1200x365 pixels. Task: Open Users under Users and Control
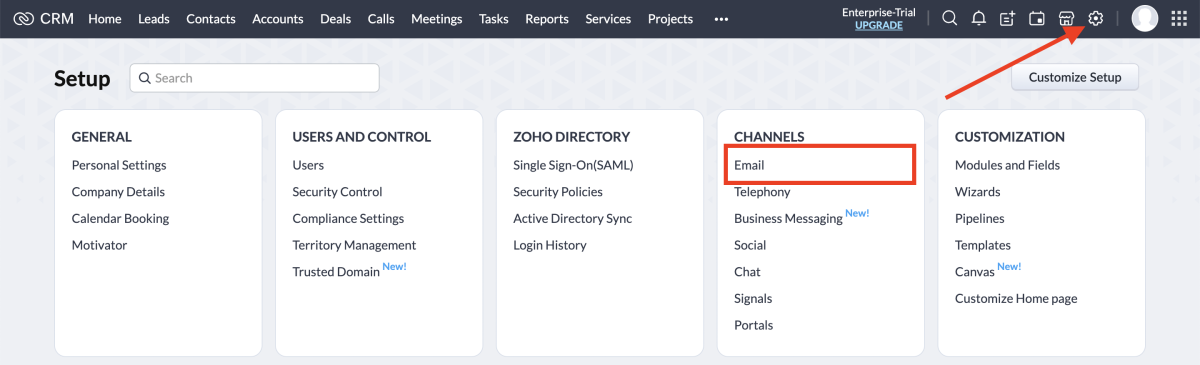coord(308,165)
